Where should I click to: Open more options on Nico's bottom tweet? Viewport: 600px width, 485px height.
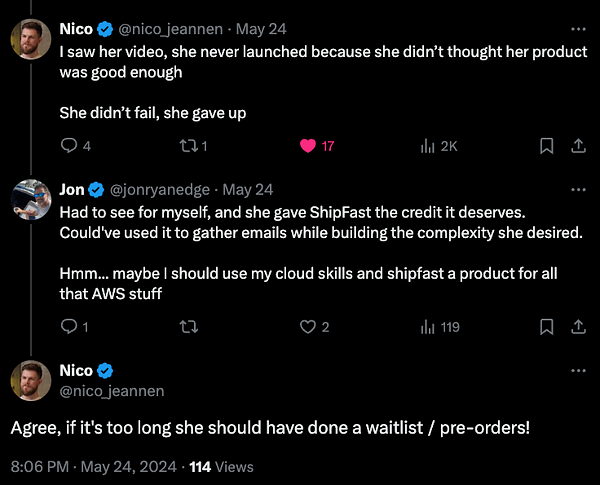[x=577, y=371]
